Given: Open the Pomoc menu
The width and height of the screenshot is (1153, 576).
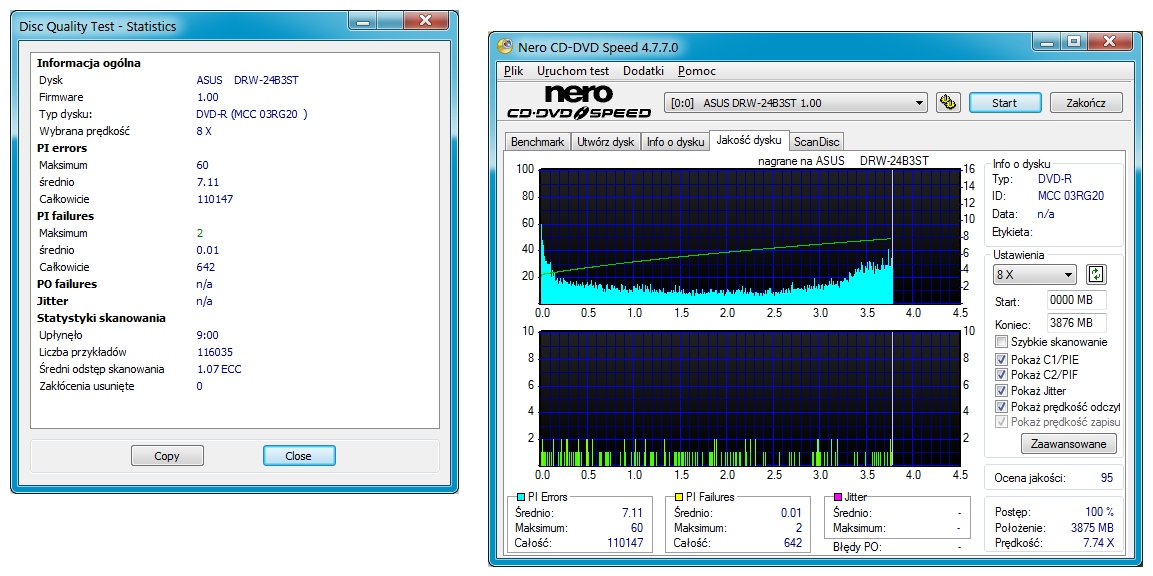Looking at the screenshot, I should click(696, 71).
